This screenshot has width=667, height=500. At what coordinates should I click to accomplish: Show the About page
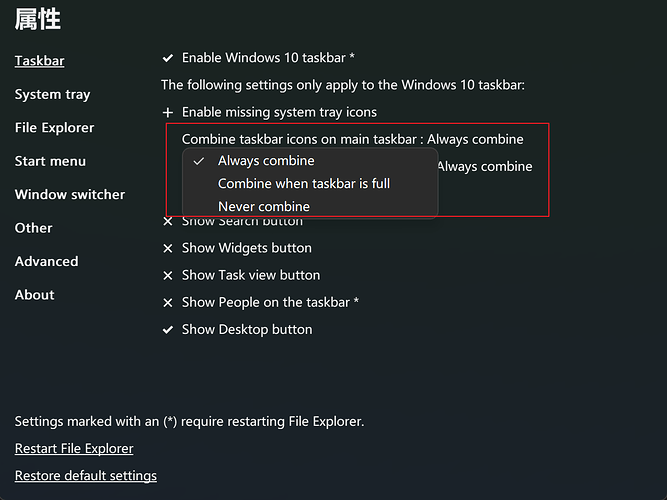click(x=34, y=295)
